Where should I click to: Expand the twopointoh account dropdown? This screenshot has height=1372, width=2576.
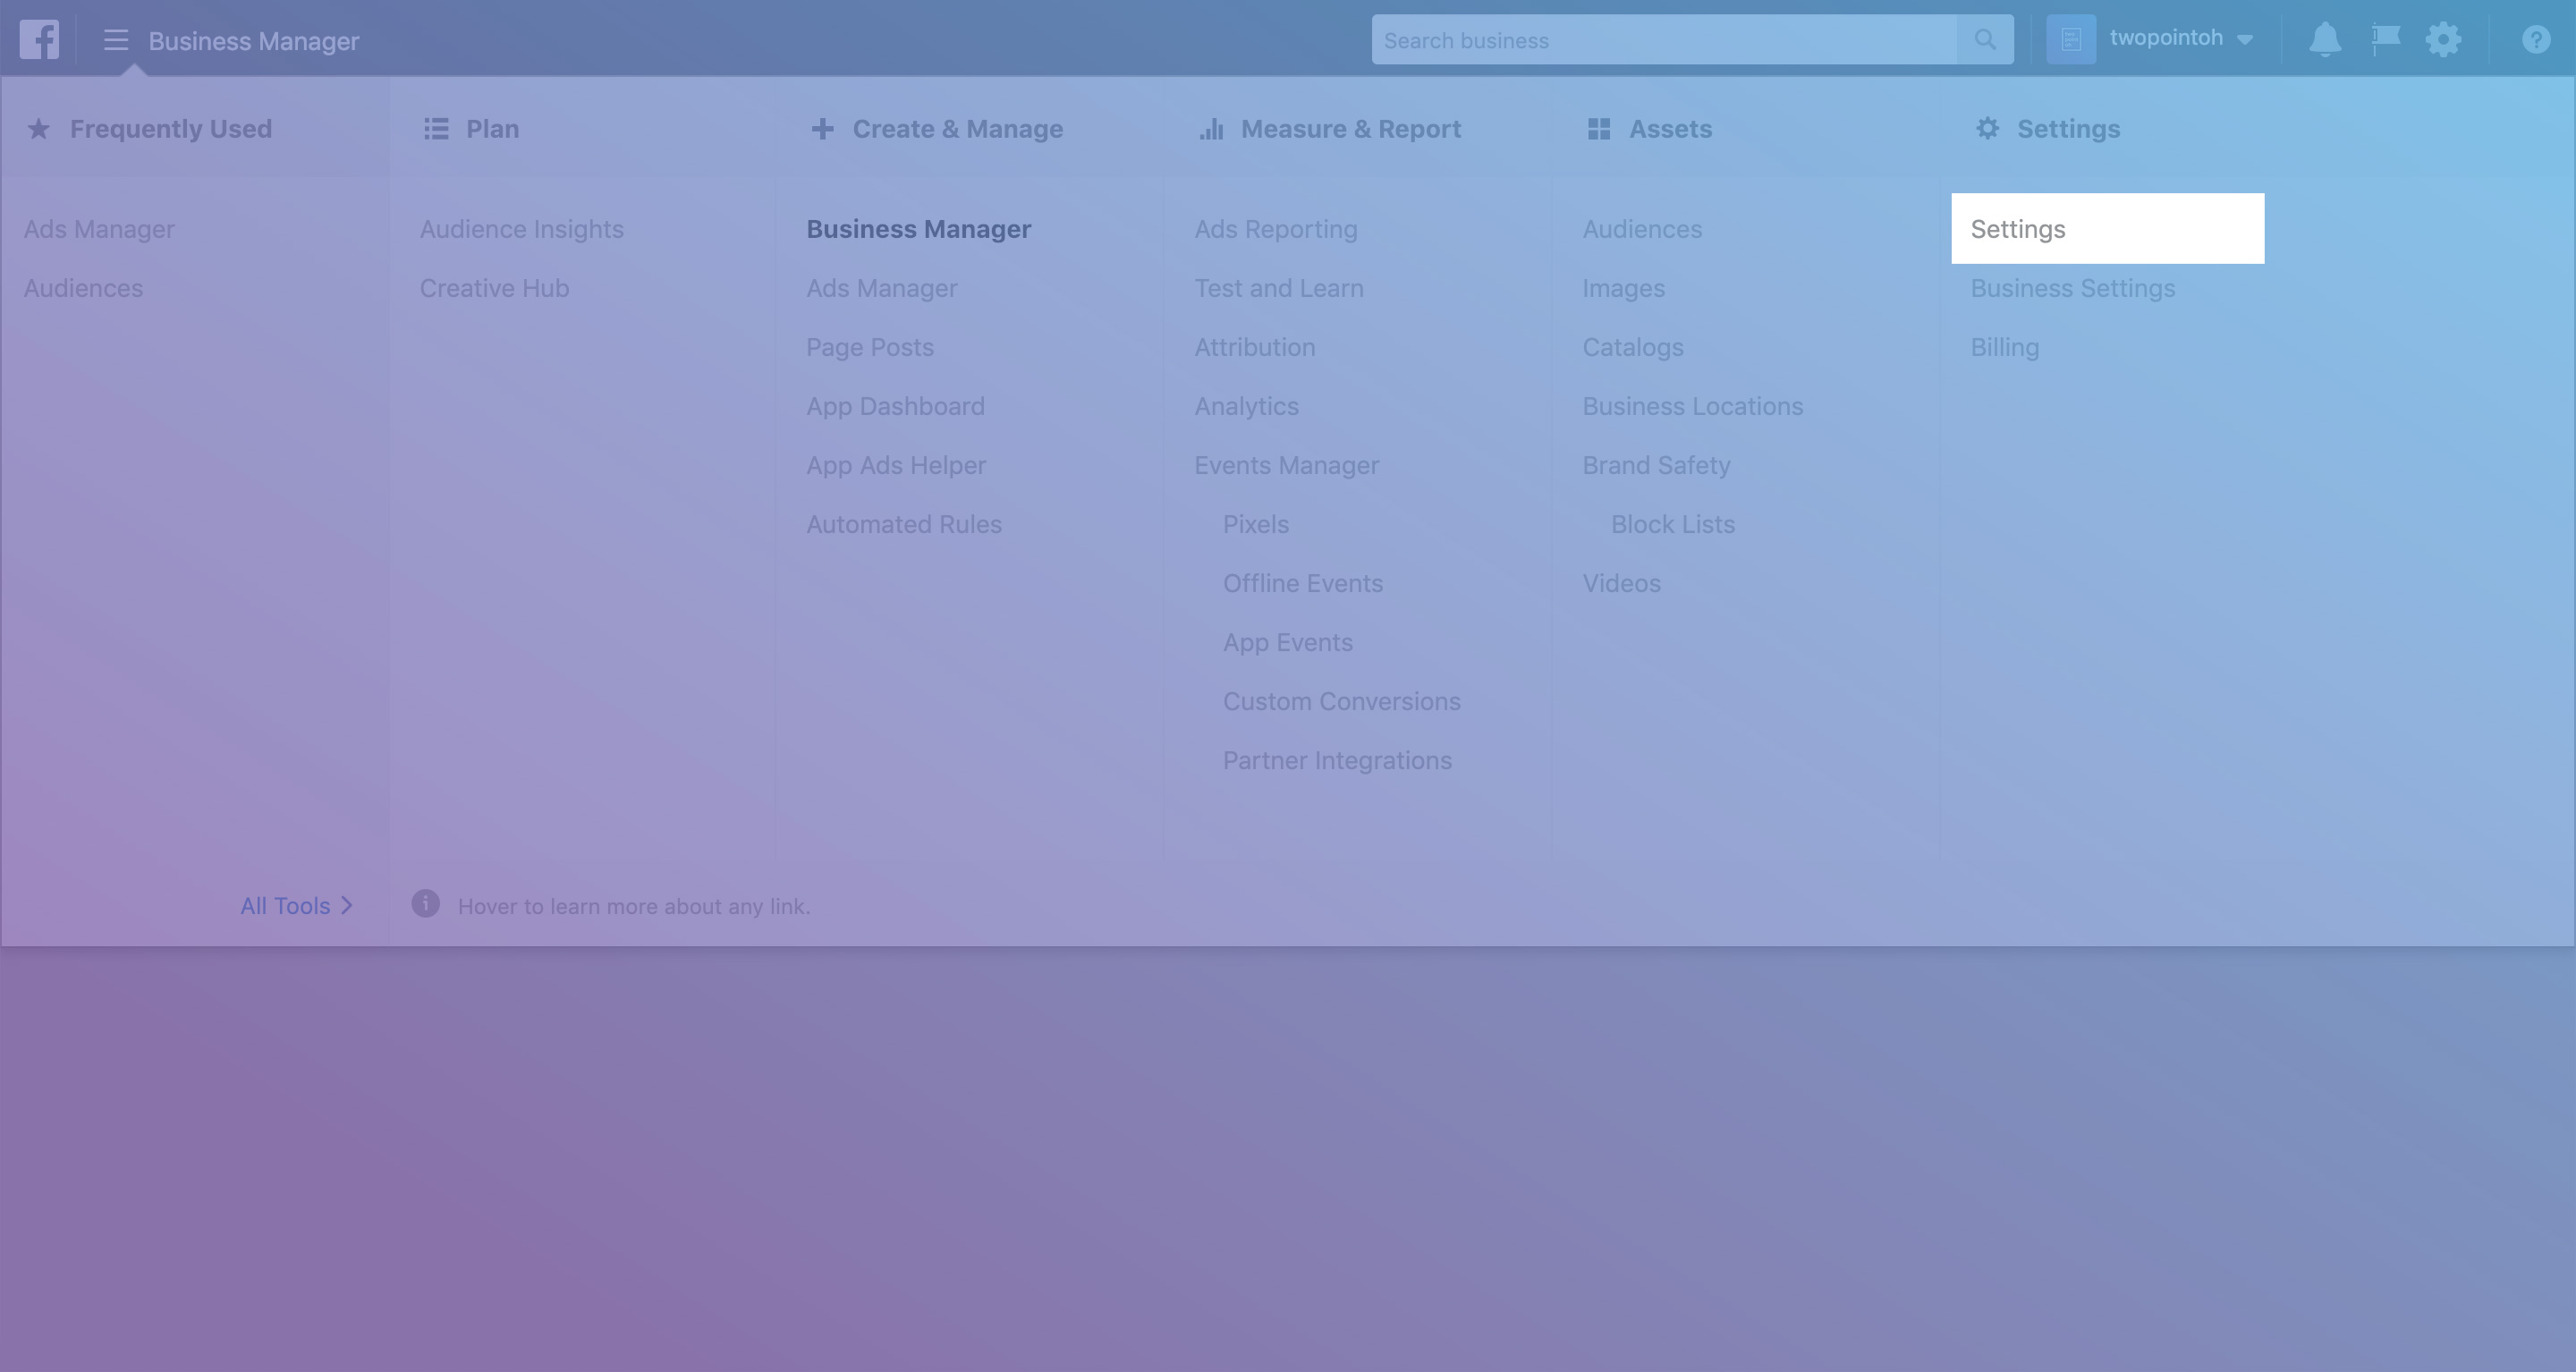tap(2245, 40)
